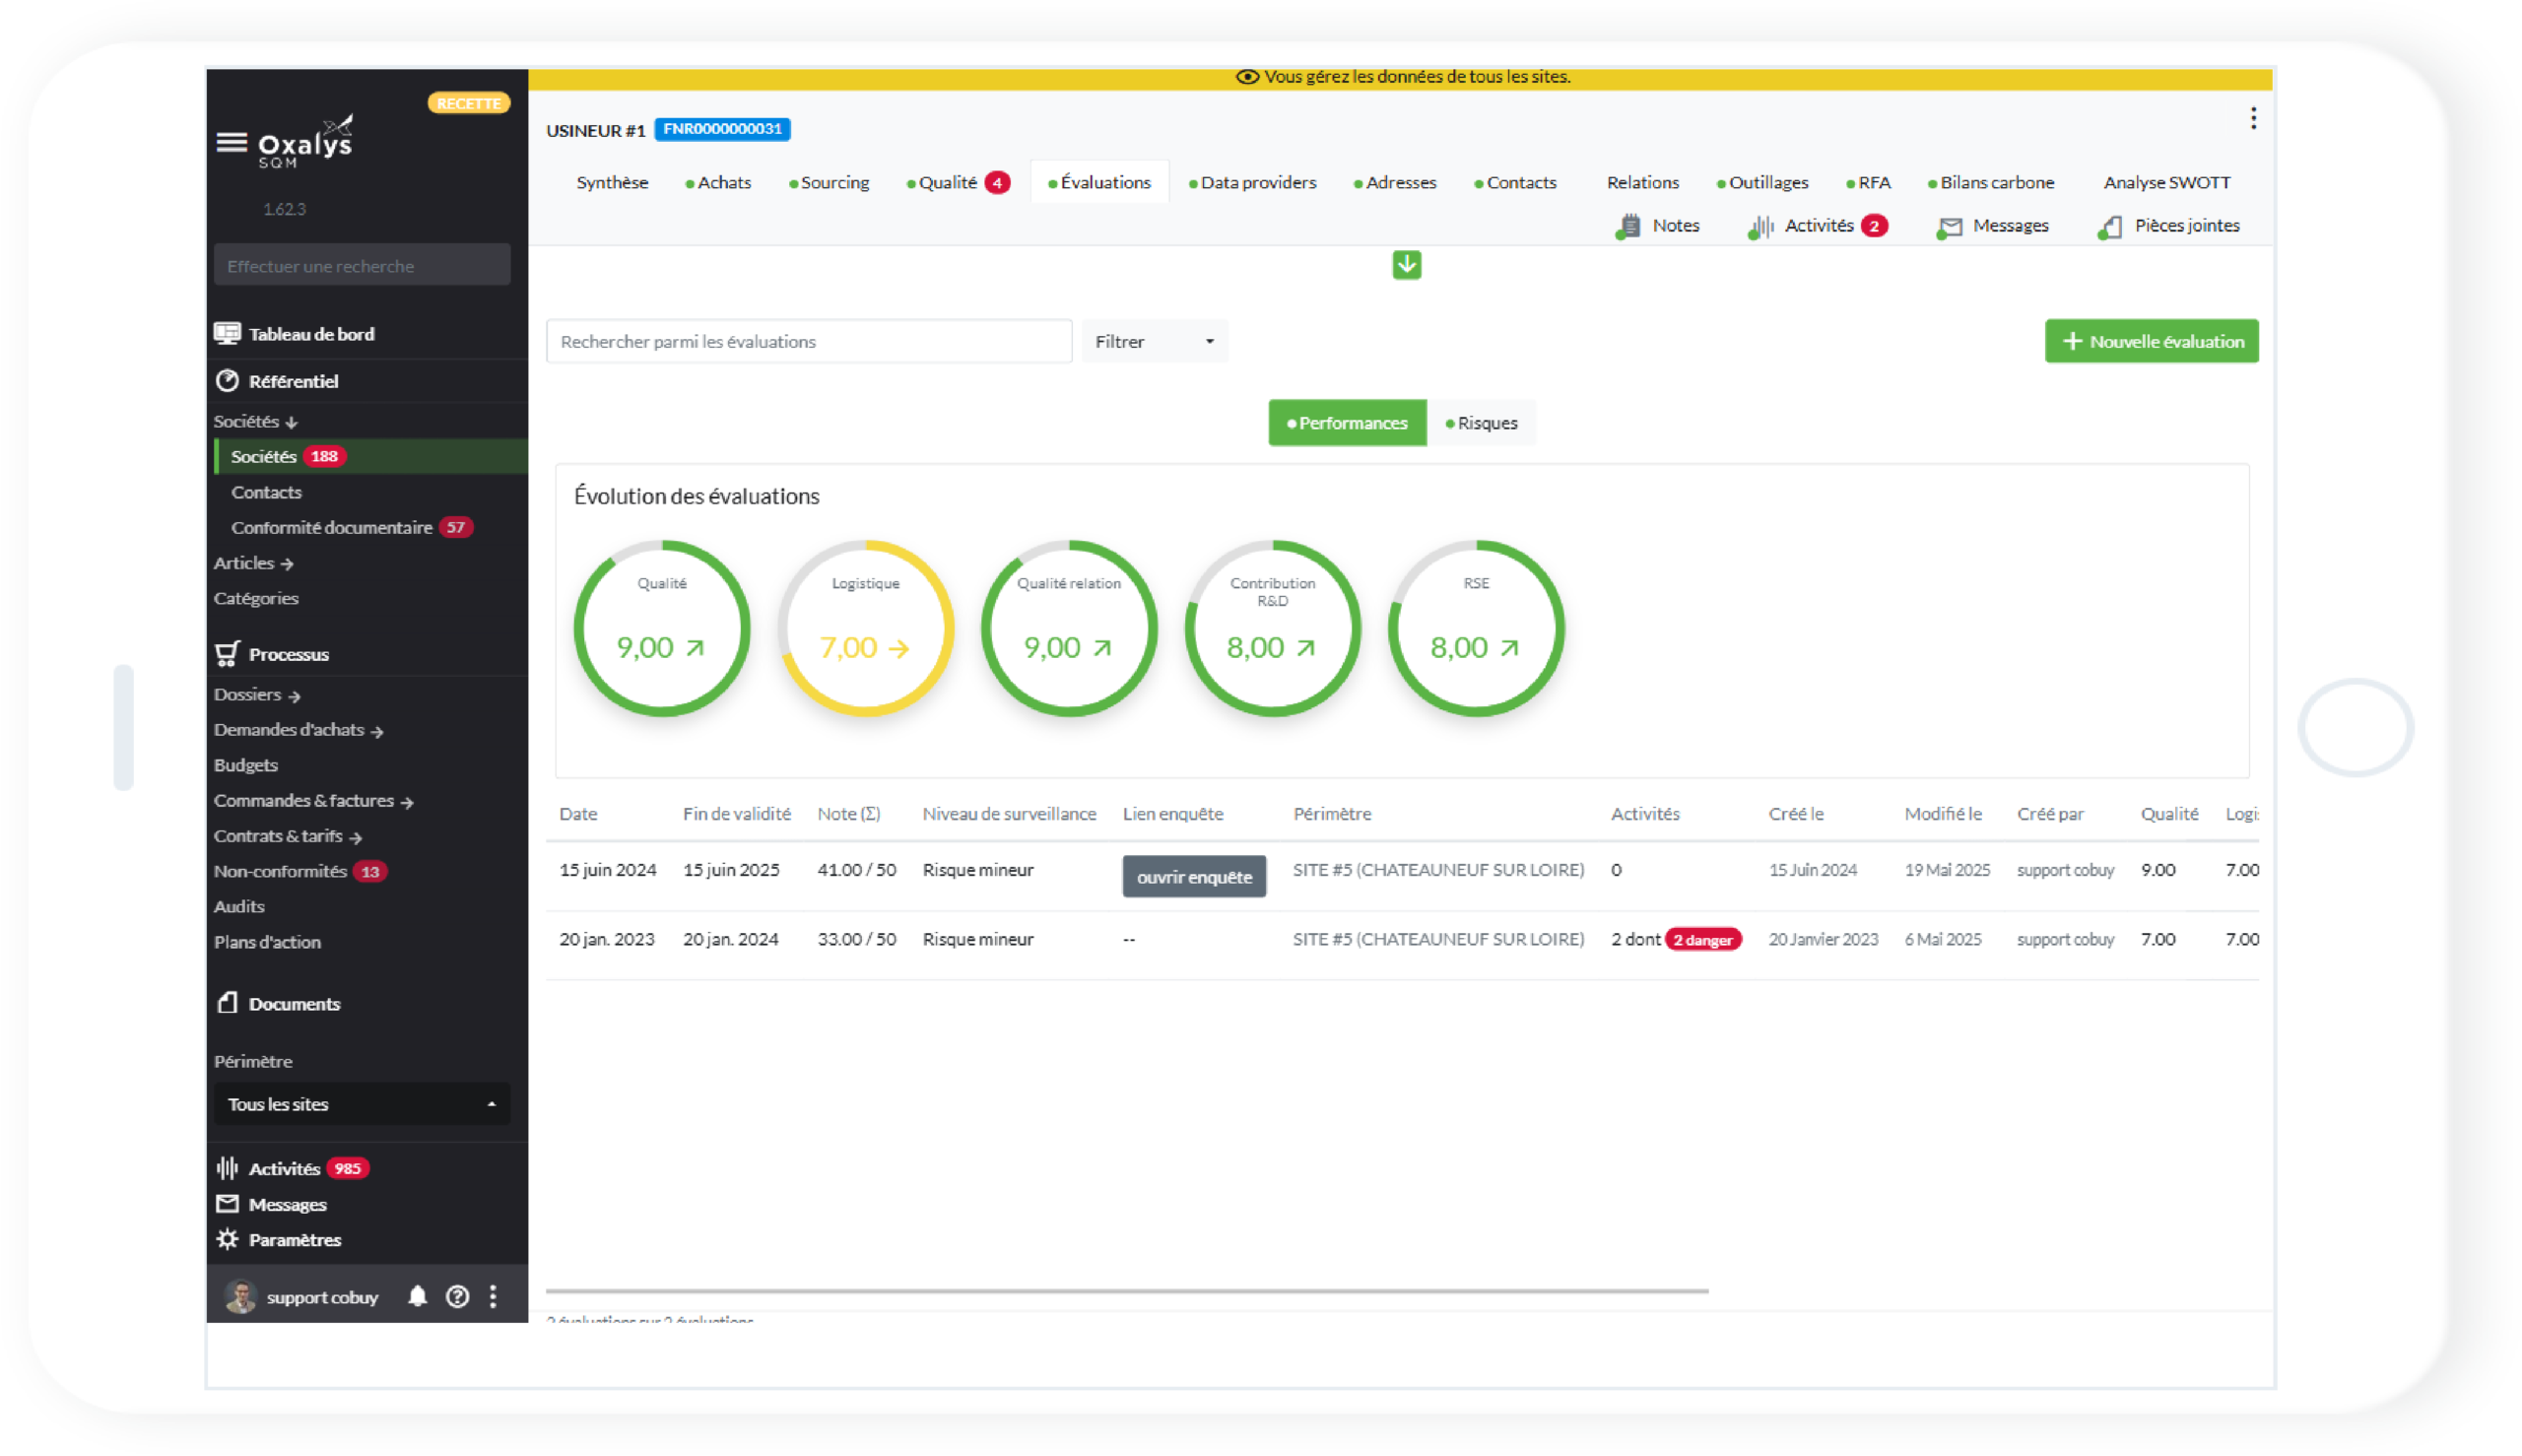Expand Articles submenu in sidebar

click(x=253, y=563)
